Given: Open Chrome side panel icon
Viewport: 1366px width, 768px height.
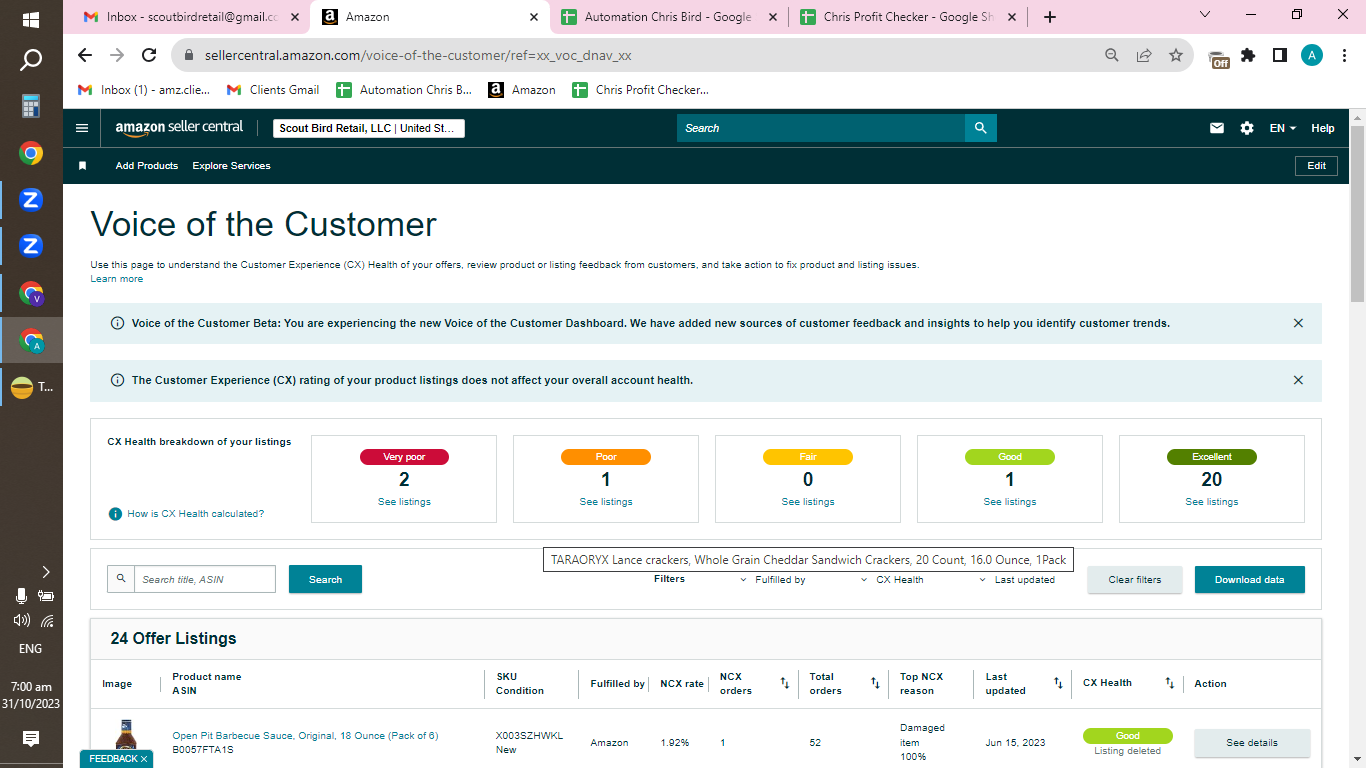Looking at the screenshot, I should click(1280, 56).
